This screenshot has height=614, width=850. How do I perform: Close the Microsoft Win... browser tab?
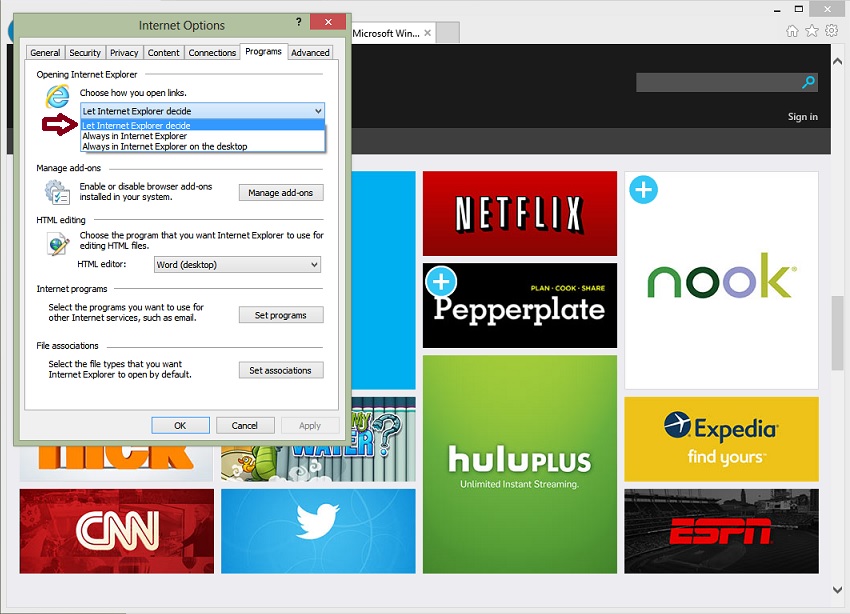tap(428, 33)
